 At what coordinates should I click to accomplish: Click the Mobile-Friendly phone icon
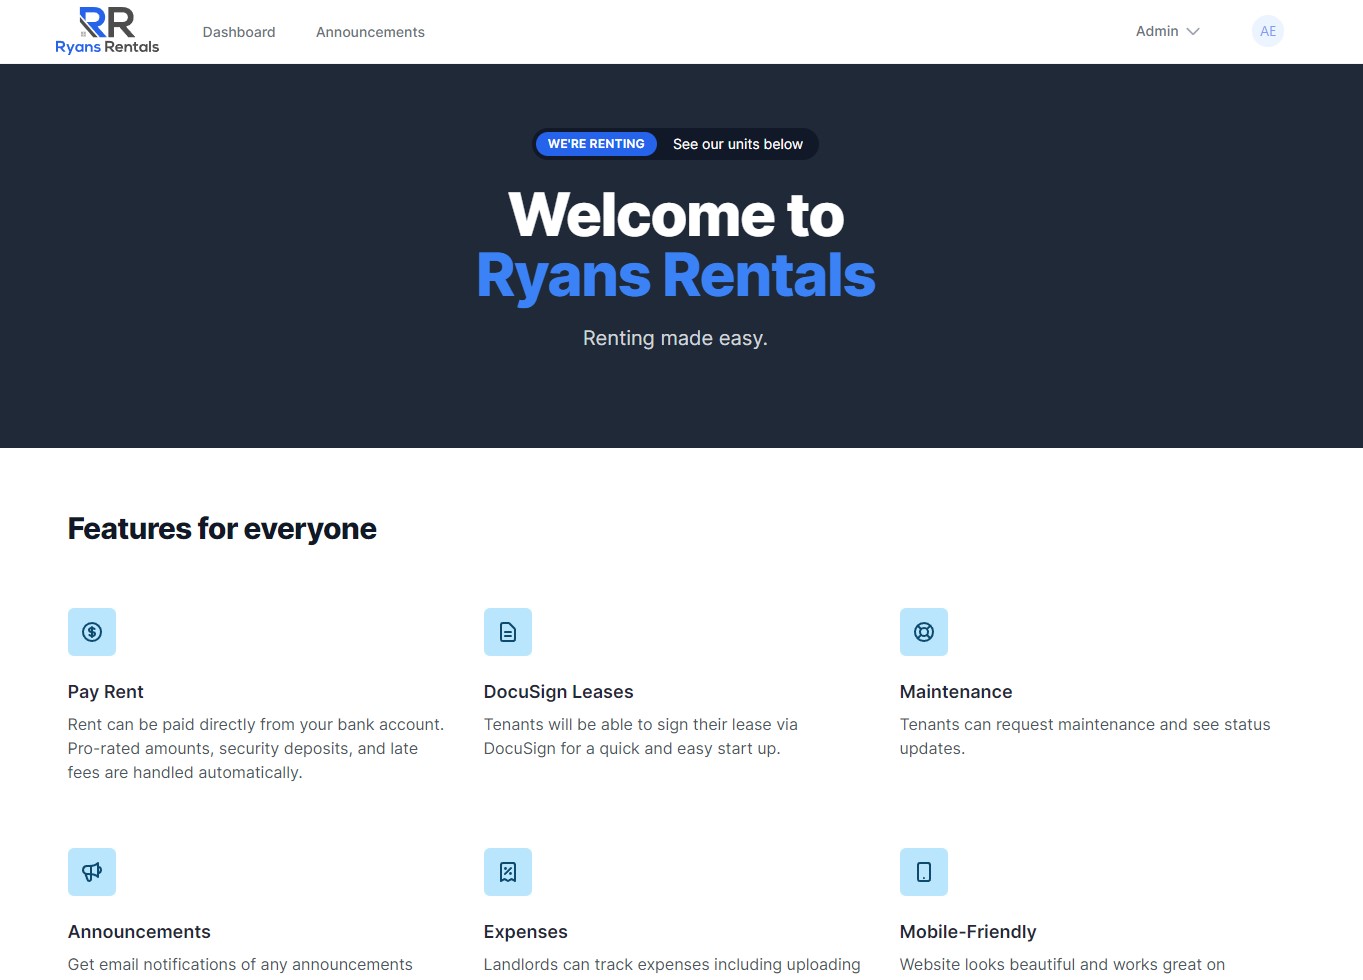[924, 872]
